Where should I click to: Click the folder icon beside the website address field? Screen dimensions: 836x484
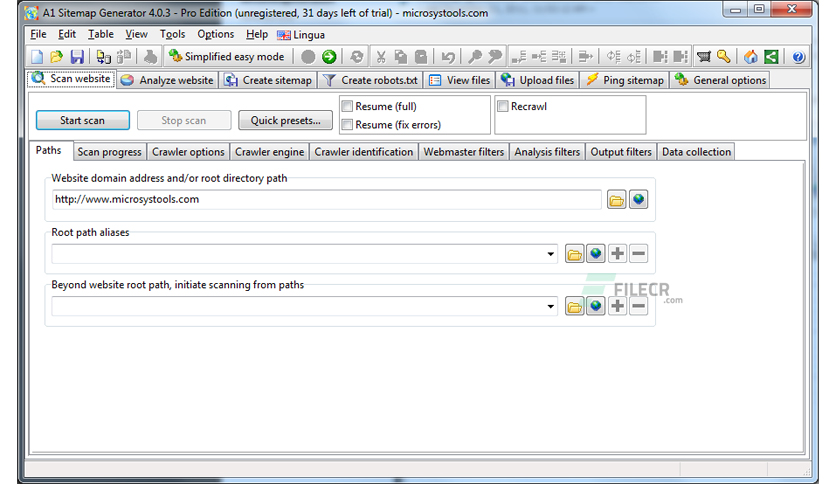point(616,200)
